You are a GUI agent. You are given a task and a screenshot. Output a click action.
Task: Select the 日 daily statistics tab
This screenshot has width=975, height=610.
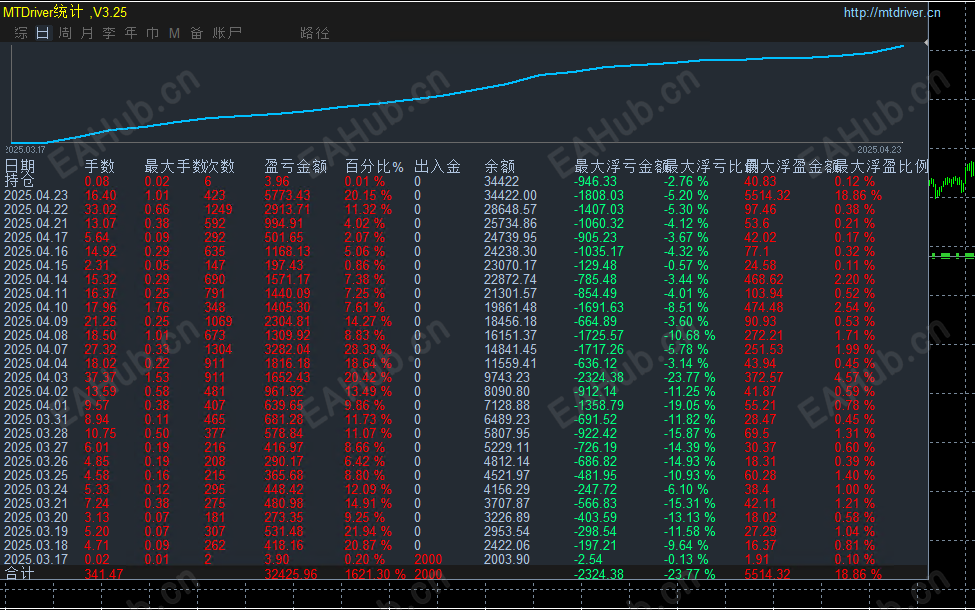pyautogui.click(x=42, y=33)
